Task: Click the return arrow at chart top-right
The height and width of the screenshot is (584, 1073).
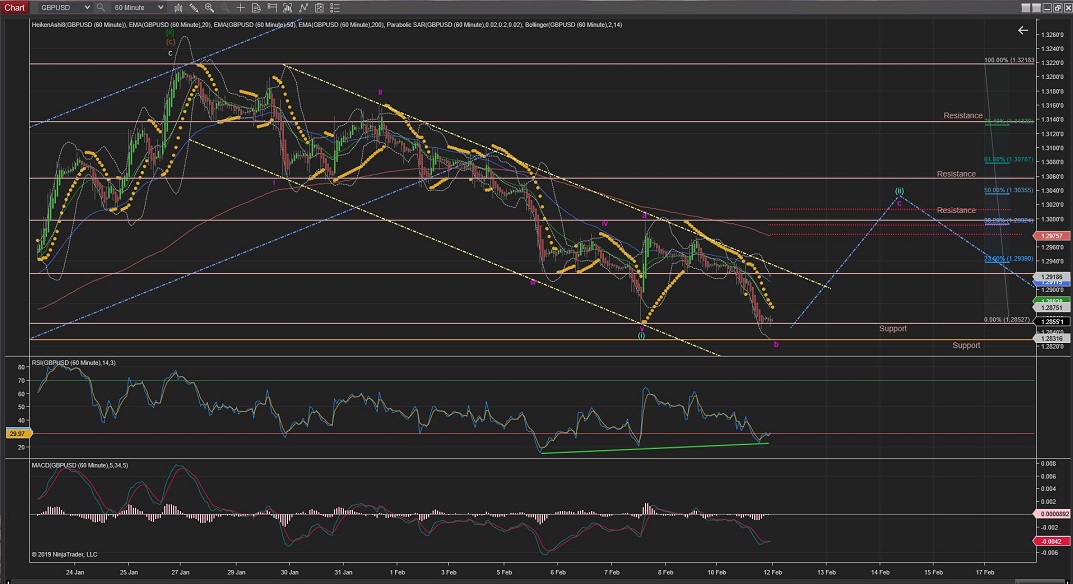Action: (x=1022, y=31)
